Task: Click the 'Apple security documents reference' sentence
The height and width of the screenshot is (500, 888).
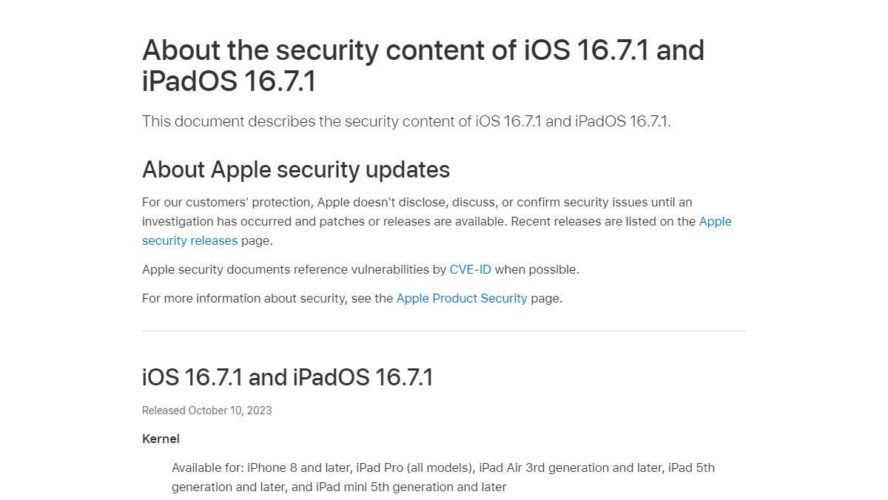Action: click(x=360, y=270)
